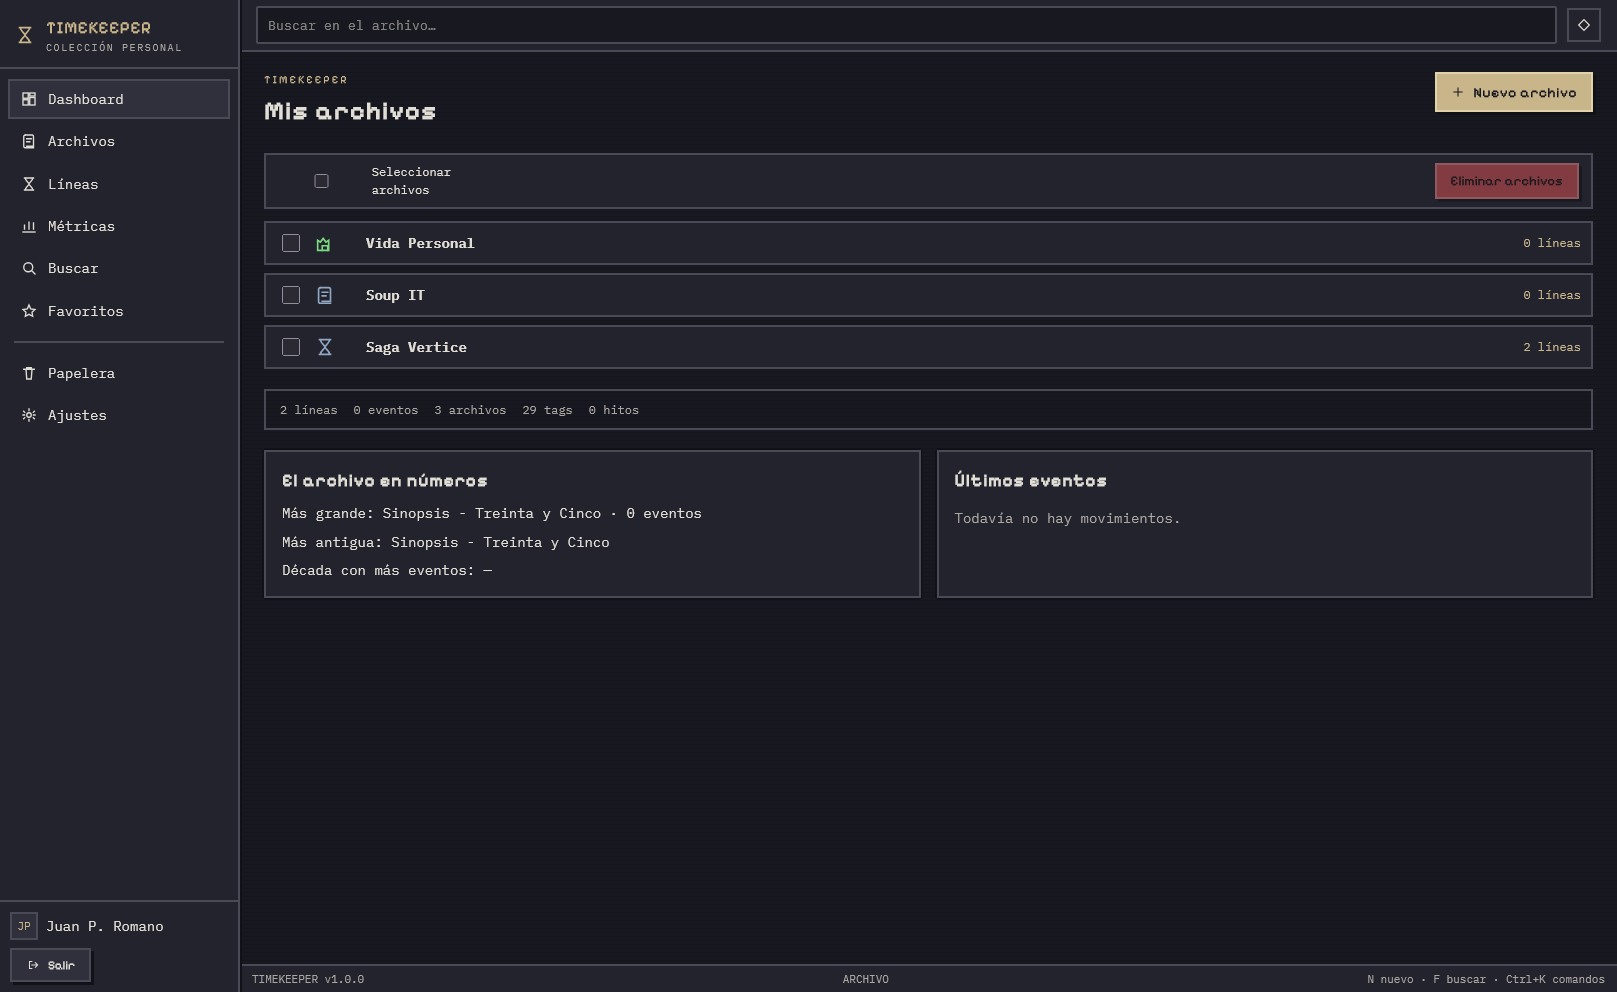Click the Timekeeper hourglass logo icon
The width and height of the screenshot is (1617, 992).
(25, 36)
